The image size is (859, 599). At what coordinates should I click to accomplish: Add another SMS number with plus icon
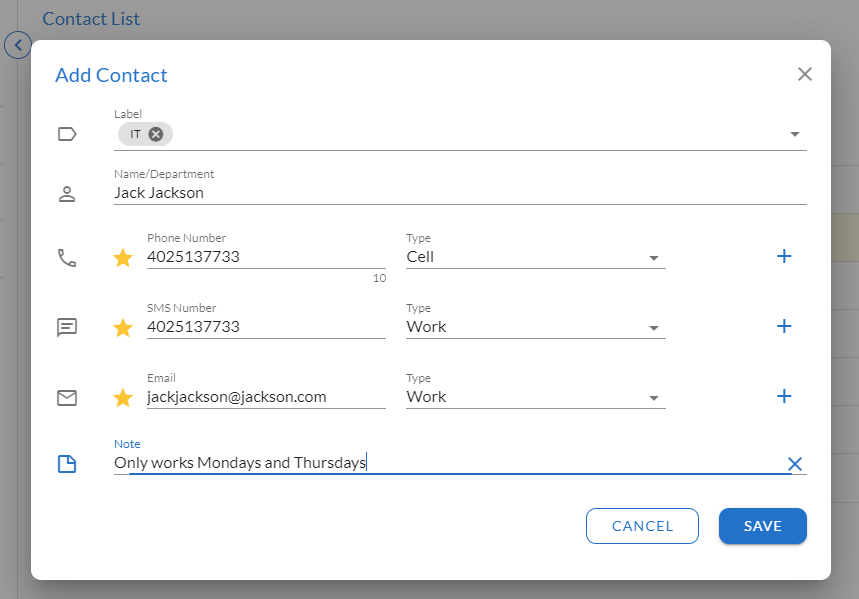pos(784,326)
